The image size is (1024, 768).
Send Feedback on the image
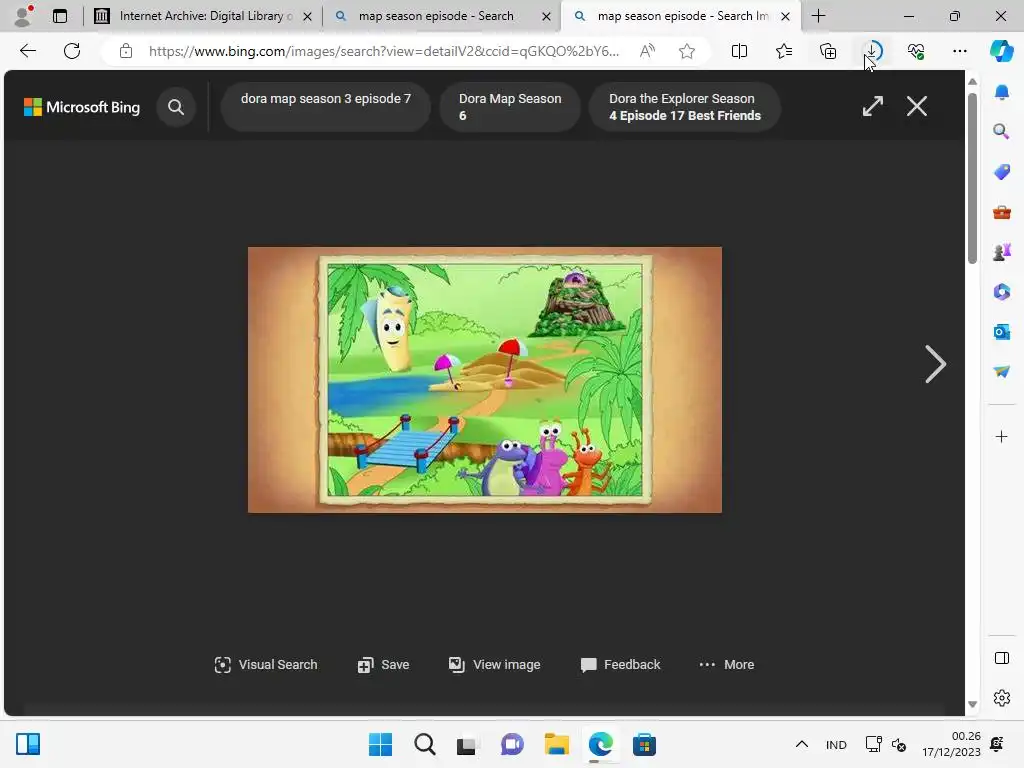620,665
